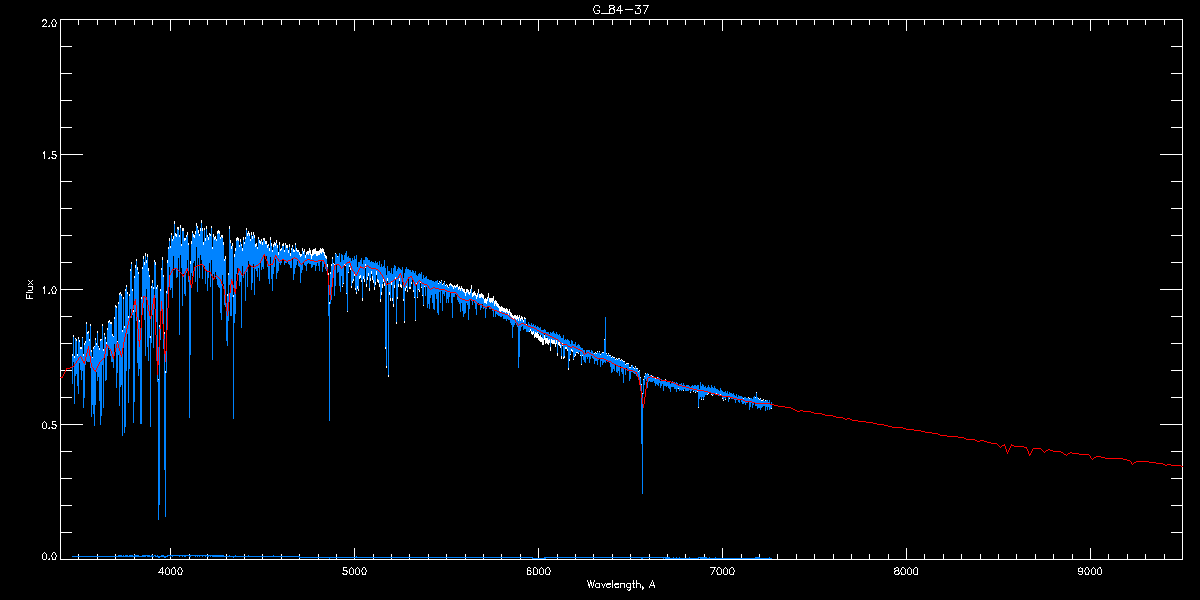Click the 4000 wavelength tick label
The width and height of the screenshot is (1200, 600).
pyautogui.click(x=171, y=571)
